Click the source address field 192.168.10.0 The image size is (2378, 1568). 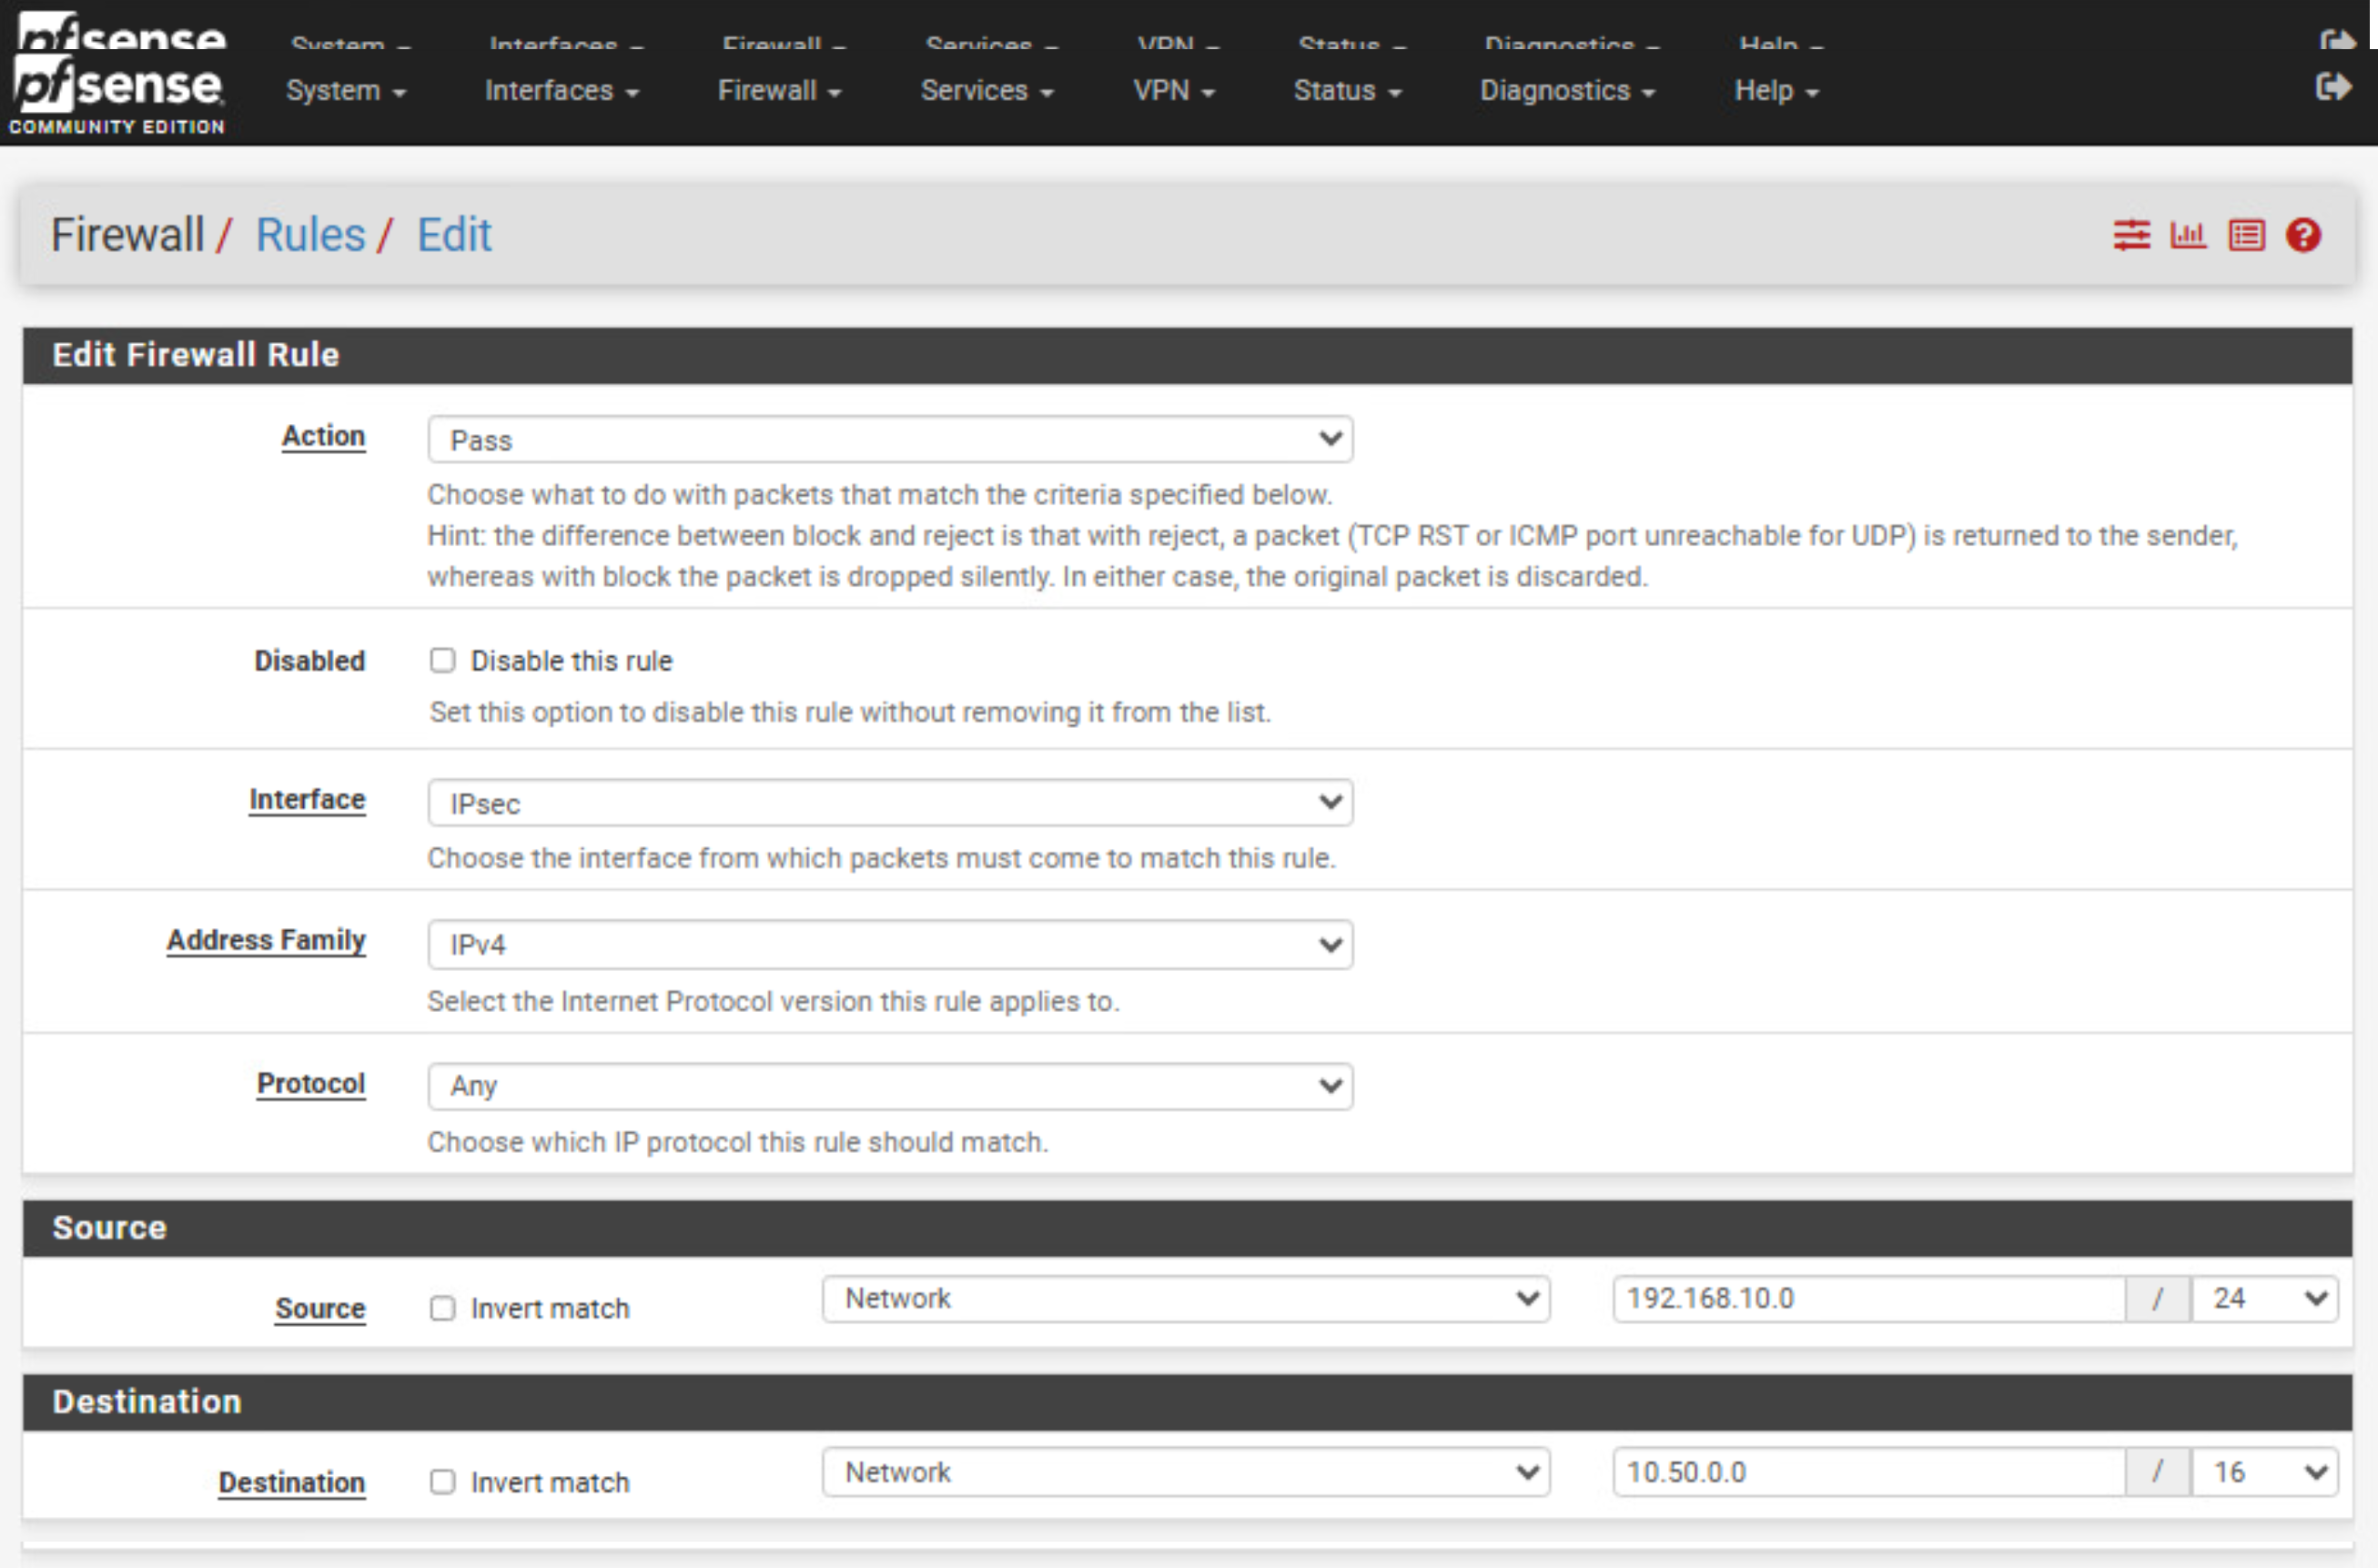click(1867, 1299)
